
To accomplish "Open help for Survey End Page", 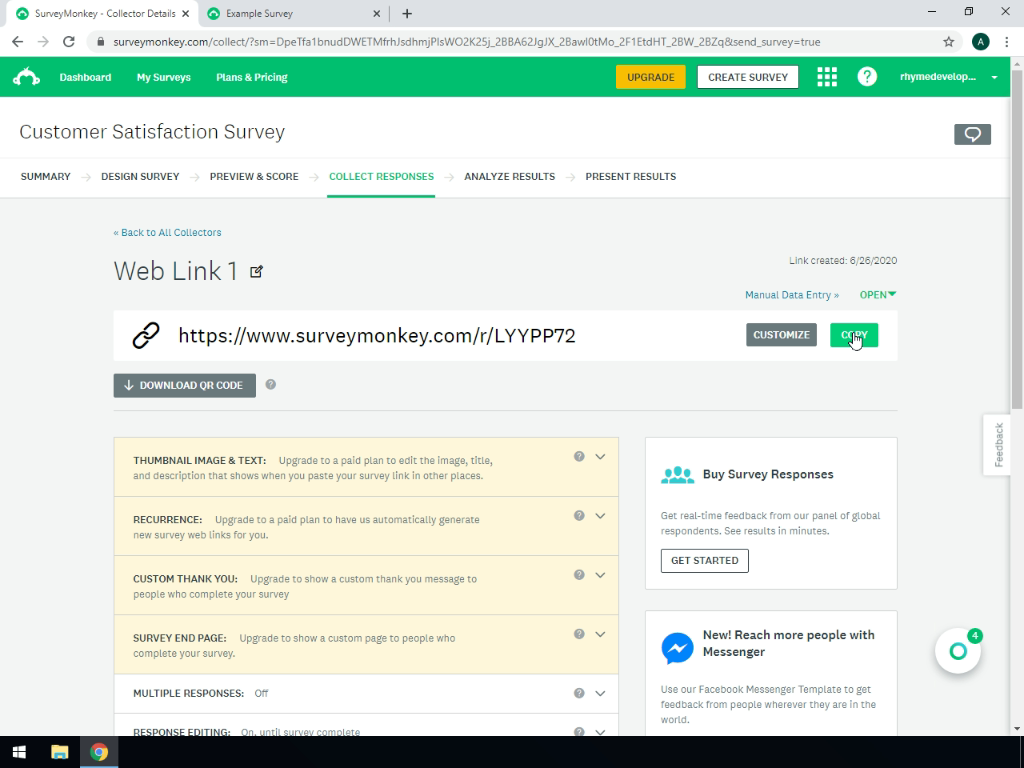I will 579,634.
